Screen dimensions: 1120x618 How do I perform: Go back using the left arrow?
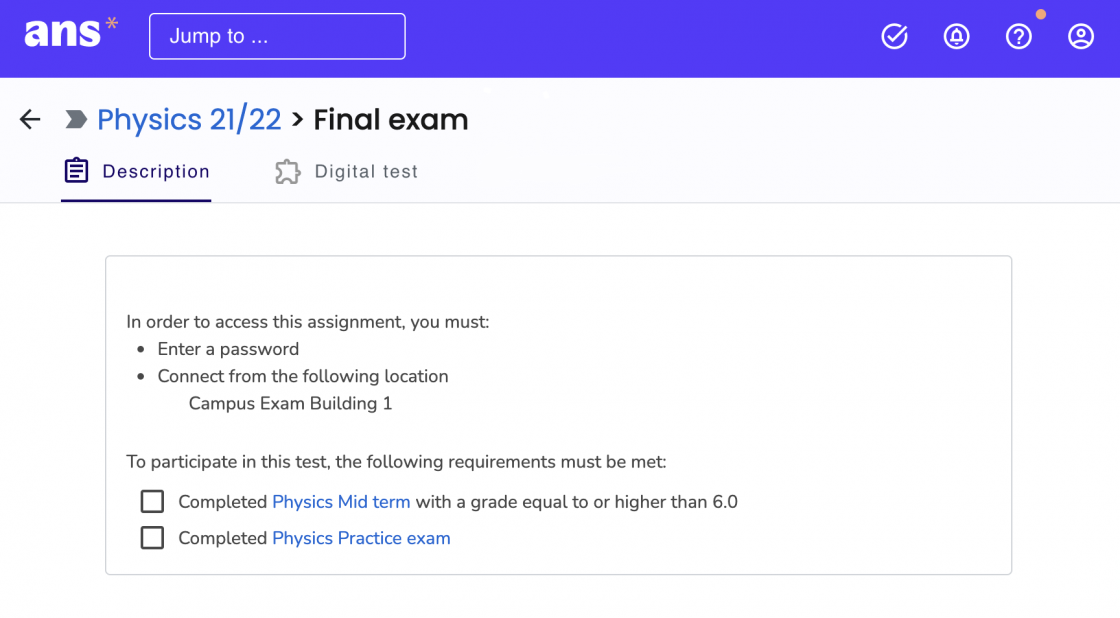pyautogui.click(x=30, y=119)
